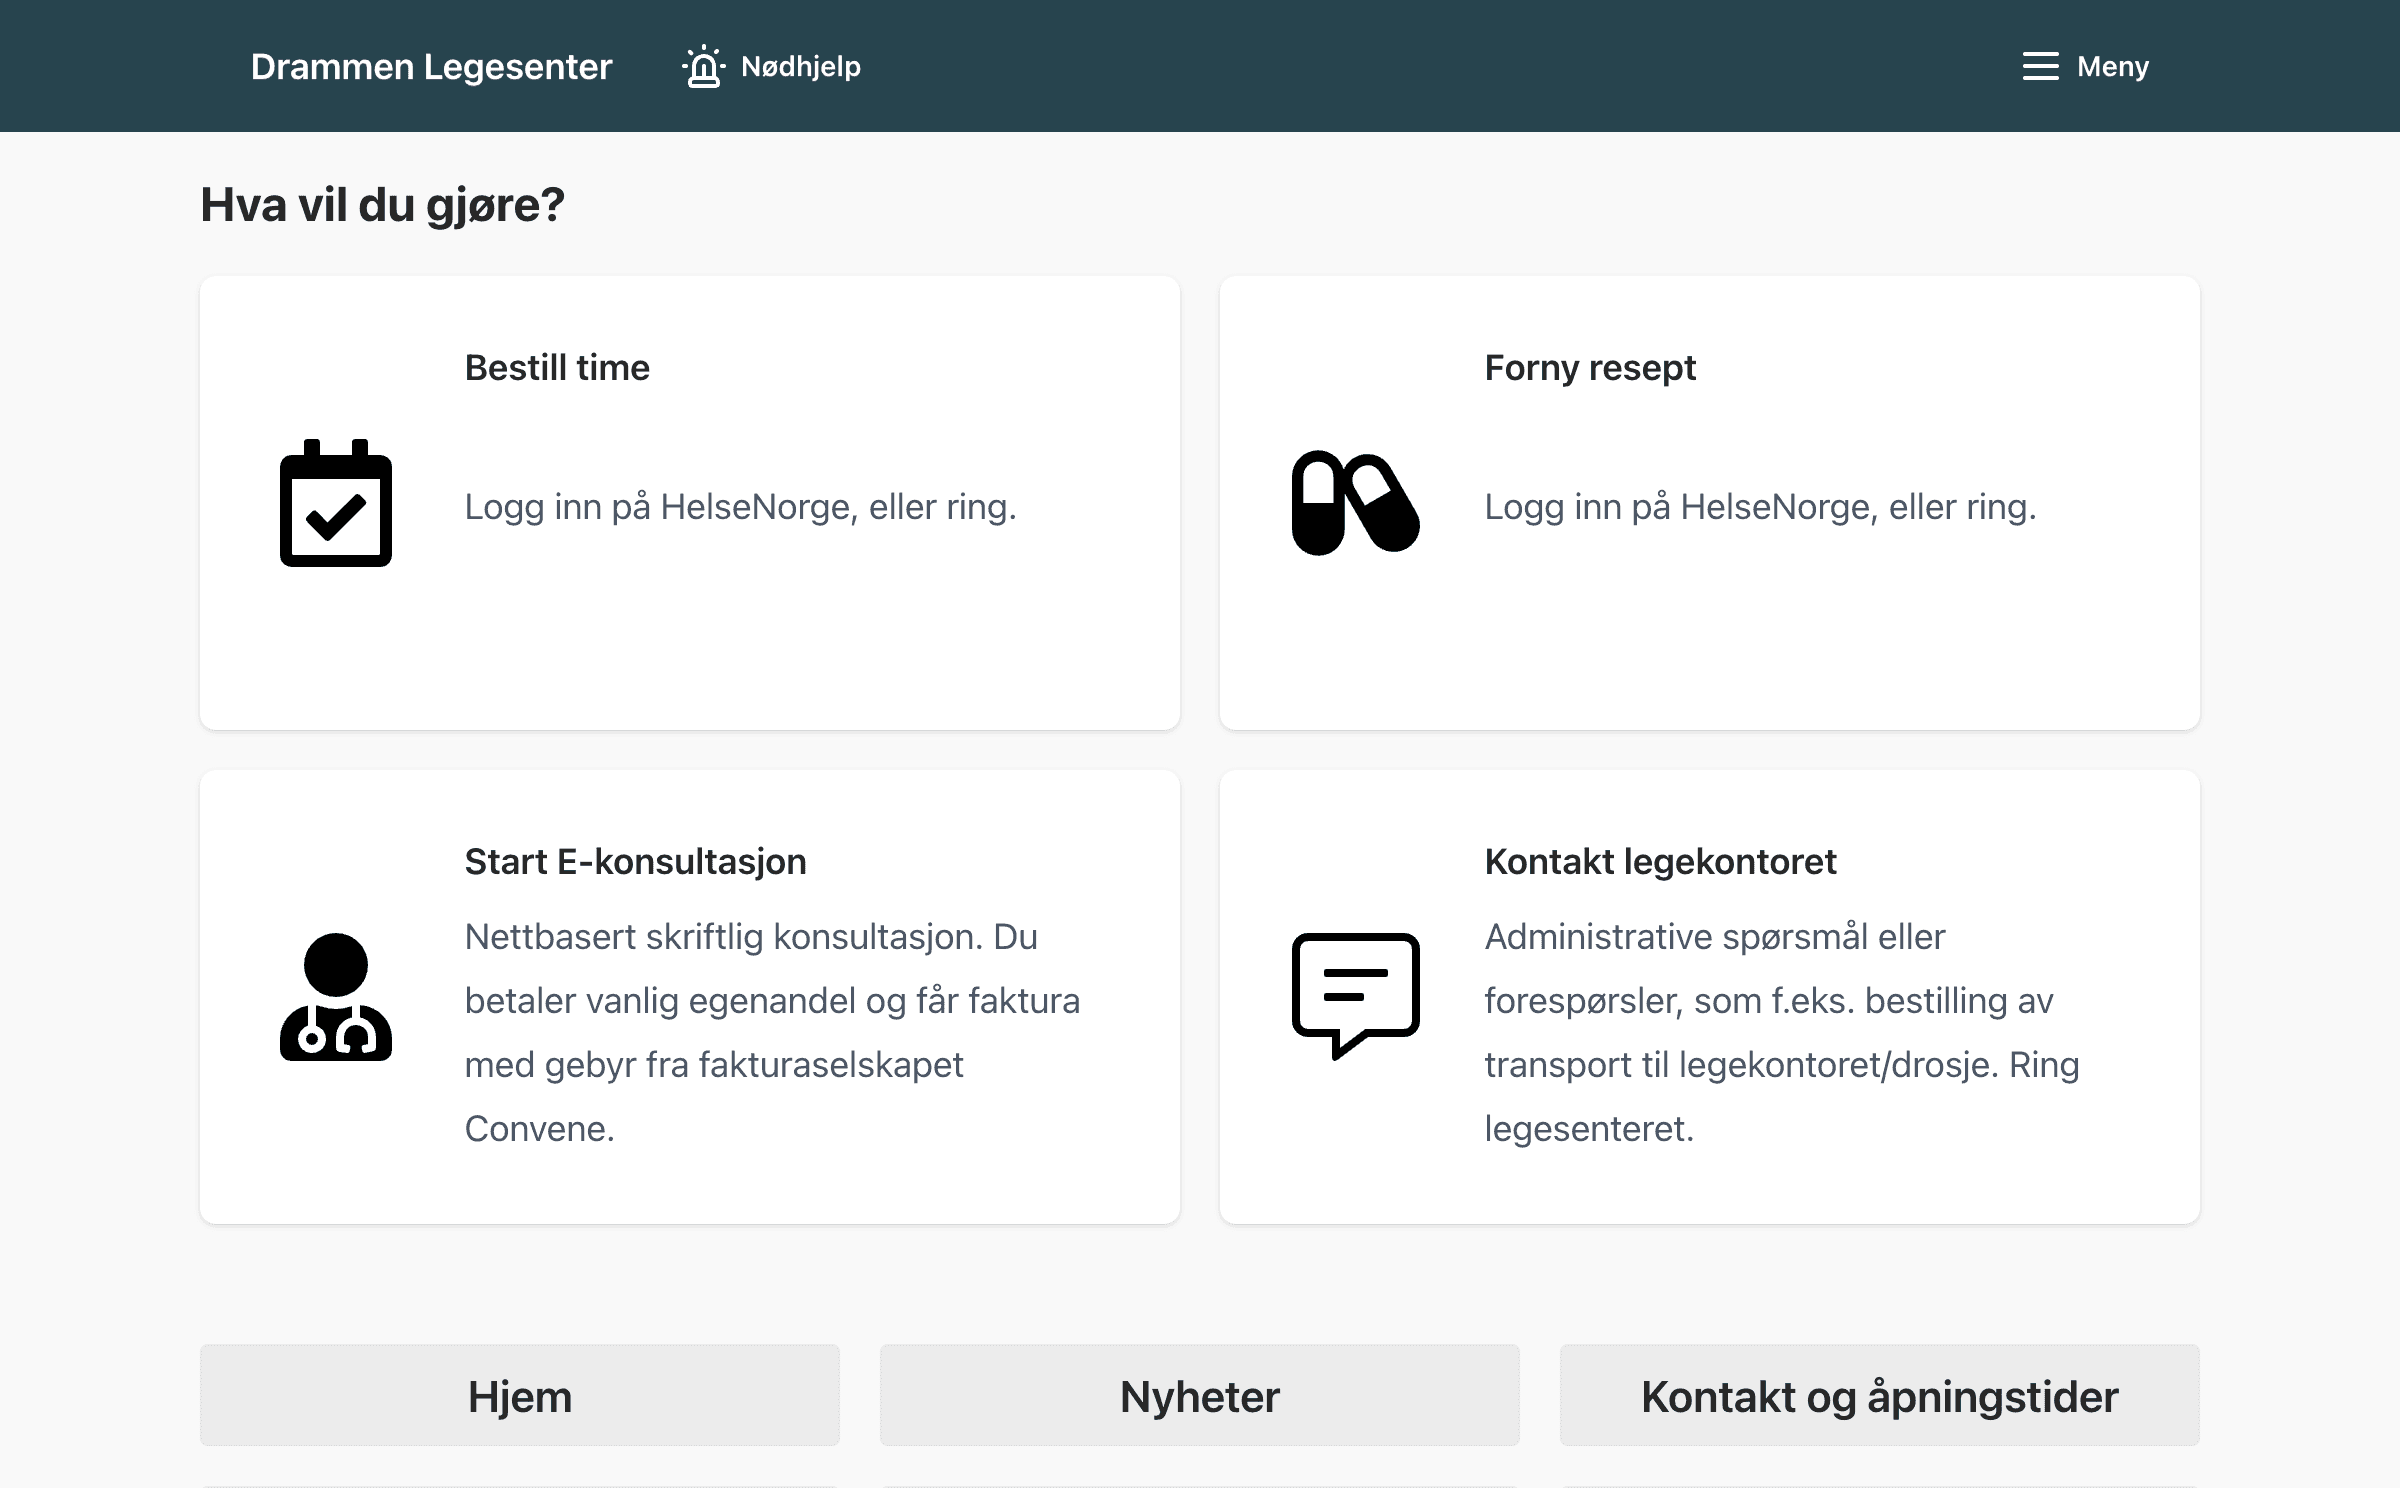
Task: Click the emergency siren icon
Action: [x=704, y=66]
